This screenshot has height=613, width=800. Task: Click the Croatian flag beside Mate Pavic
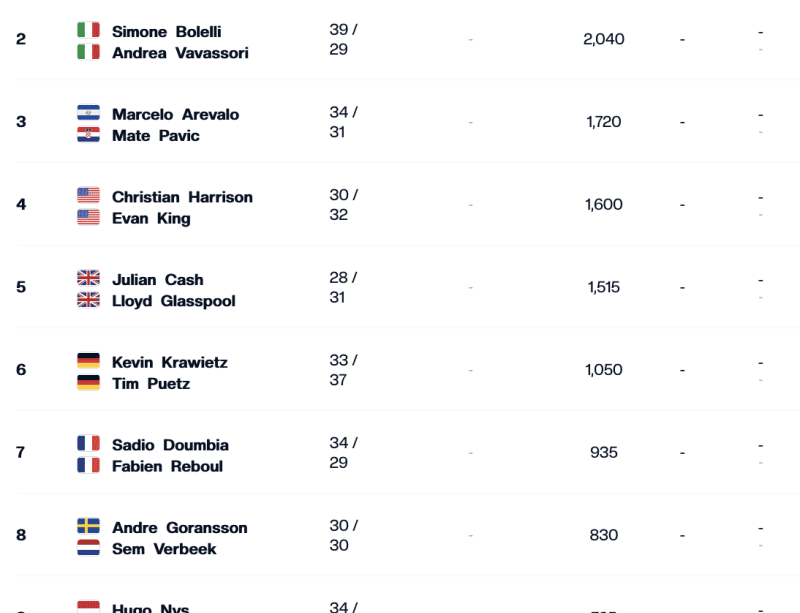click(x=88, y=135)
